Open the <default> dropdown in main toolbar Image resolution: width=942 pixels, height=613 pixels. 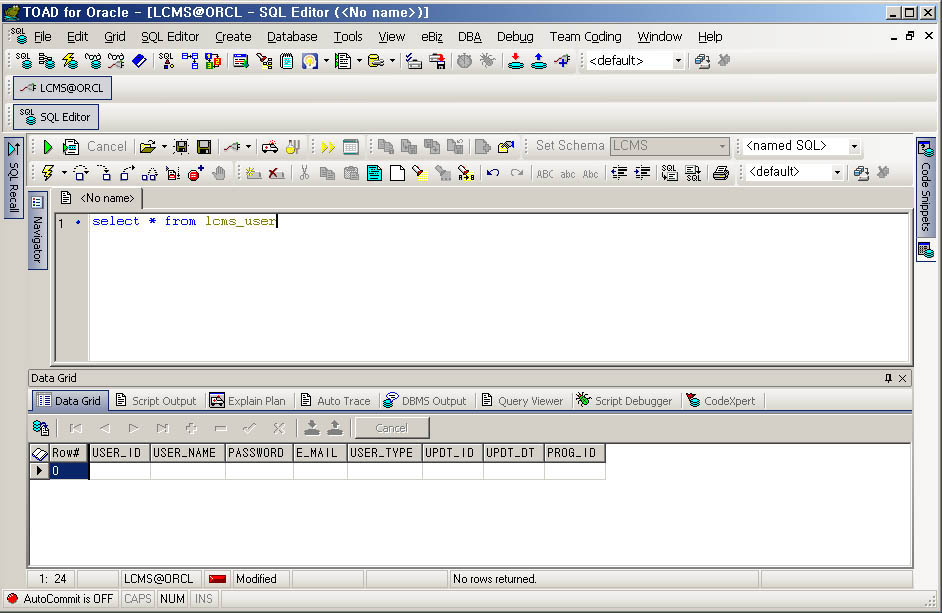pos(678,61)
